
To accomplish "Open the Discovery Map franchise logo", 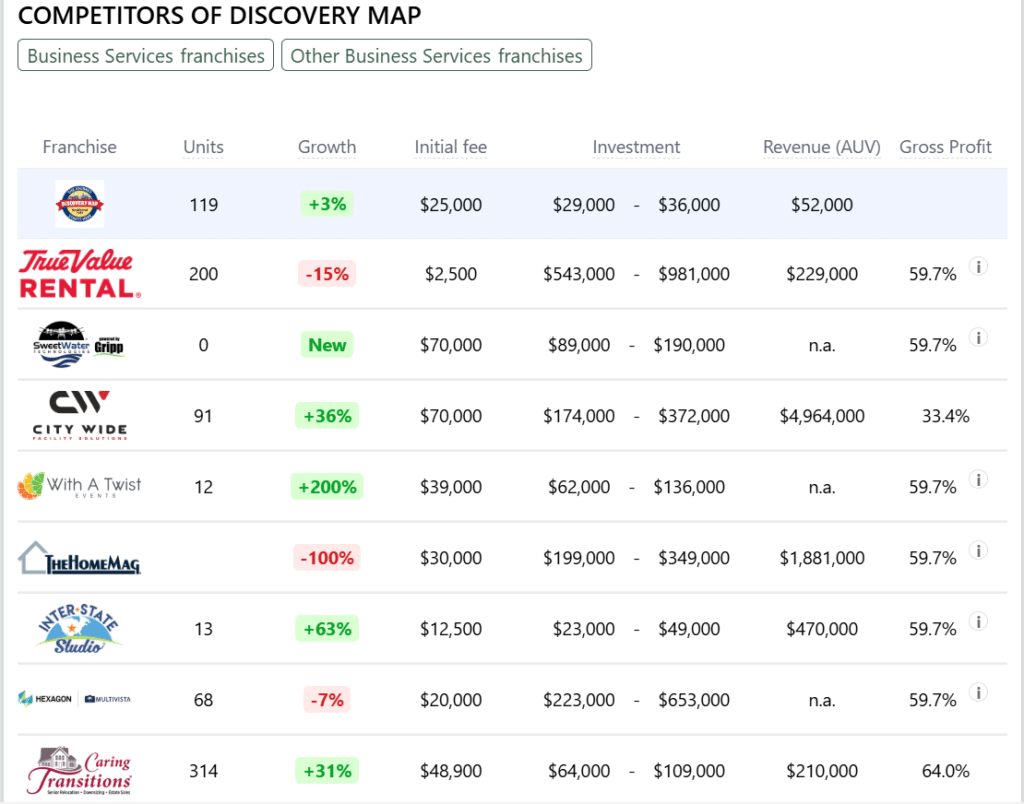I will 80,204.
